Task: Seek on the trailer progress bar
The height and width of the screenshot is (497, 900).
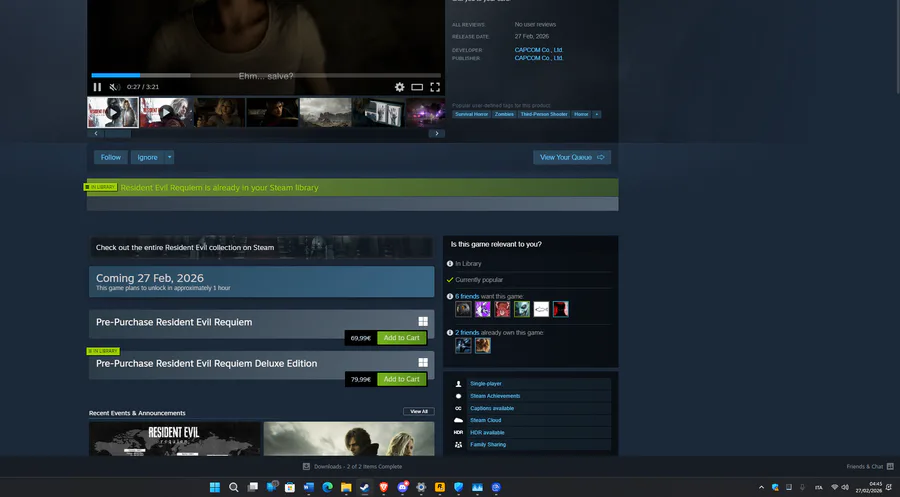Action: pyautogui.click(x=266, y=75)
